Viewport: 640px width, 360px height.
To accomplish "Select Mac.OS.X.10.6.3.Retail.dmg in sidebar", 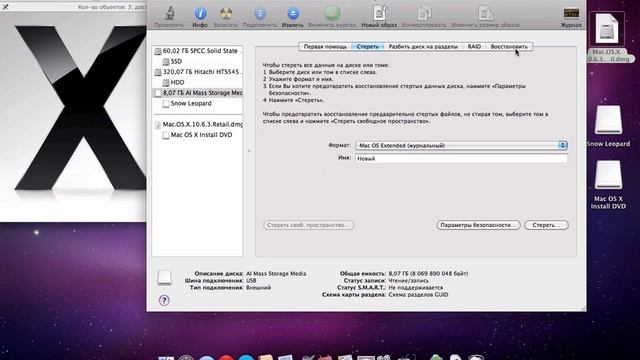I will (x=198, y=124).
